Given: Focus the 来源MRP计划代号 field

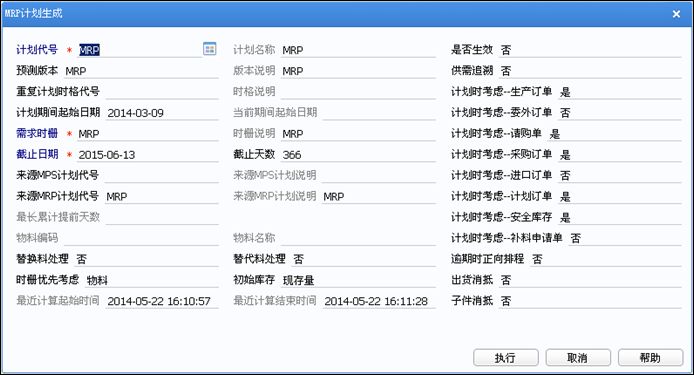Looking at the screenshot, I should click(162, 197).
